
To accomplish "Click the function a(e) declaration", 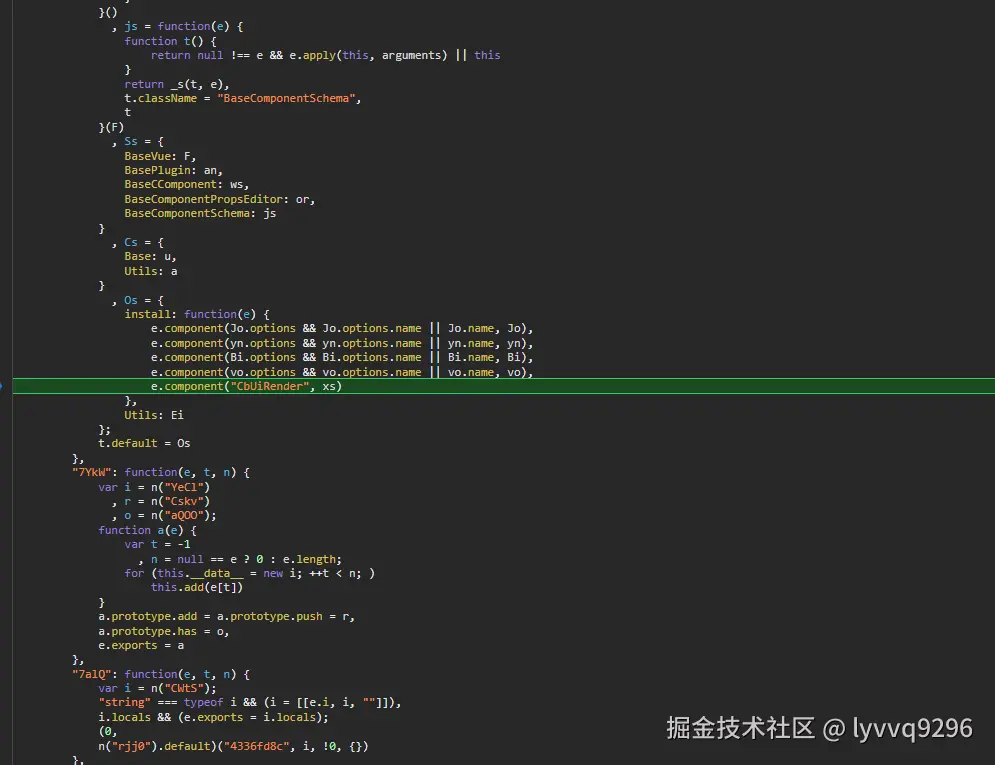I will 147,530.
